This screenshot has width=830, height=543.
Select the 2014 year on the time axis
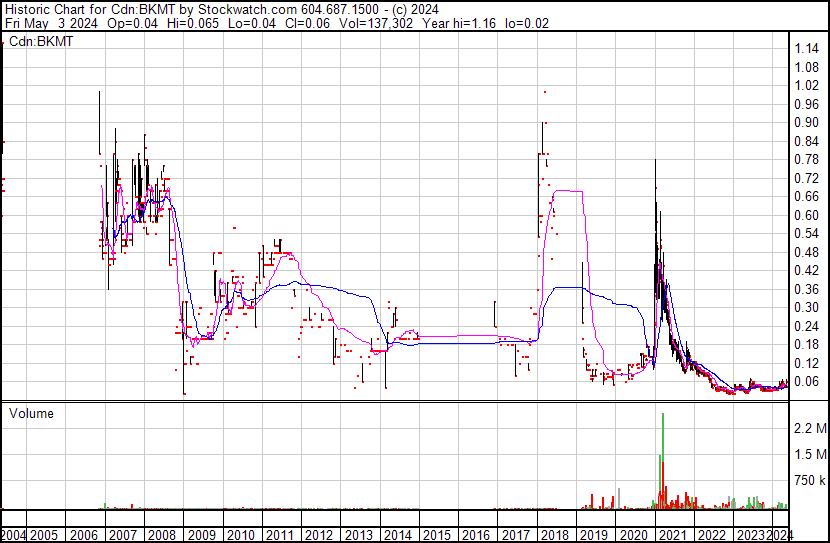pos(398,535)
